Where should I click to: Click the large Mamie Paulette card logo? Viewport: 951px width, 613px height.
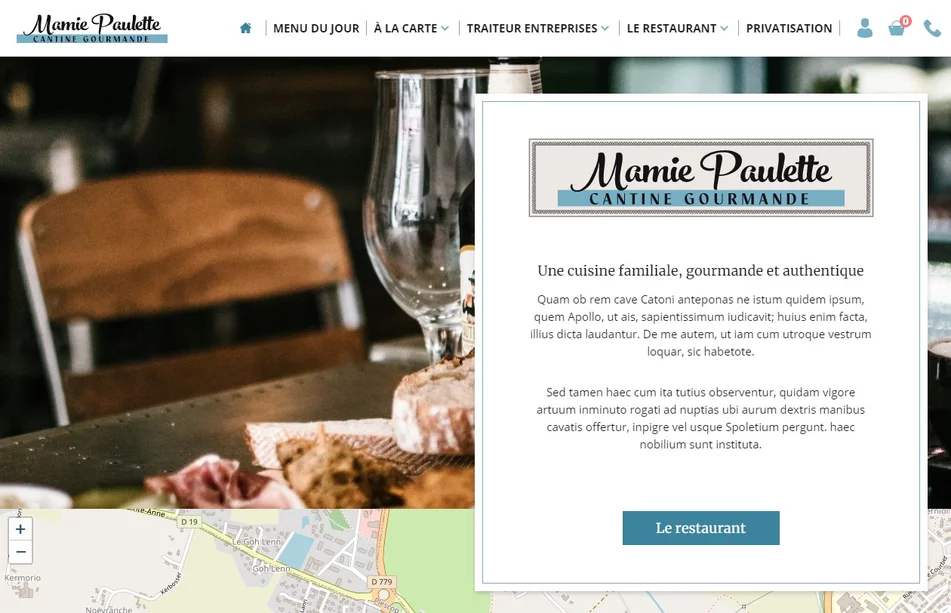pos(701,178)
